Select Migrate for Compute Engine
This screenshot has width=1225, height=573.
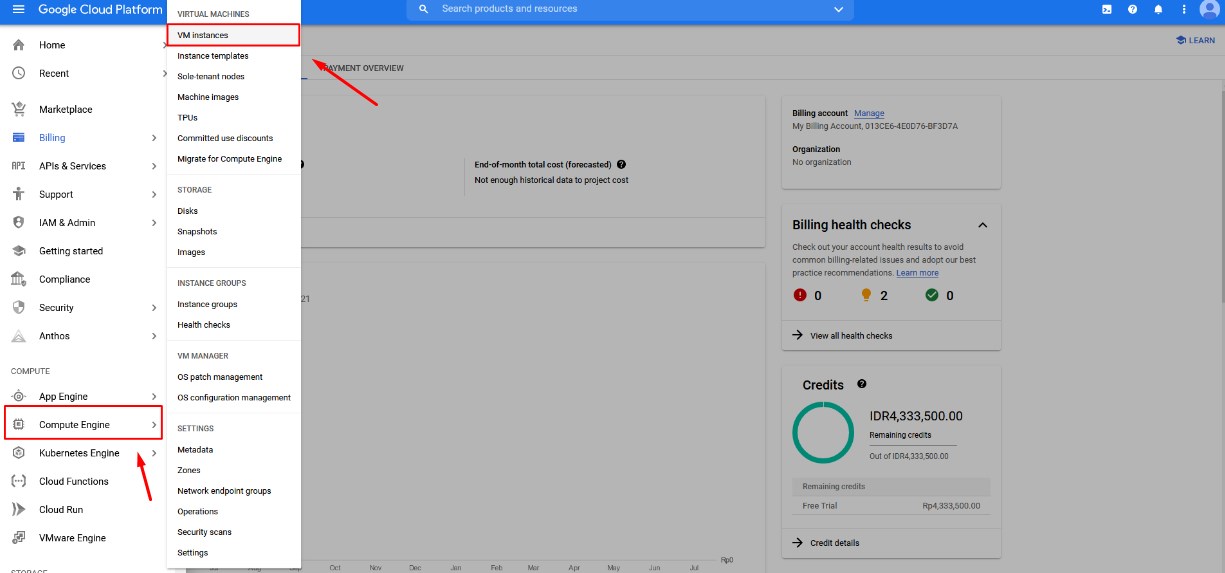(233, 159)
